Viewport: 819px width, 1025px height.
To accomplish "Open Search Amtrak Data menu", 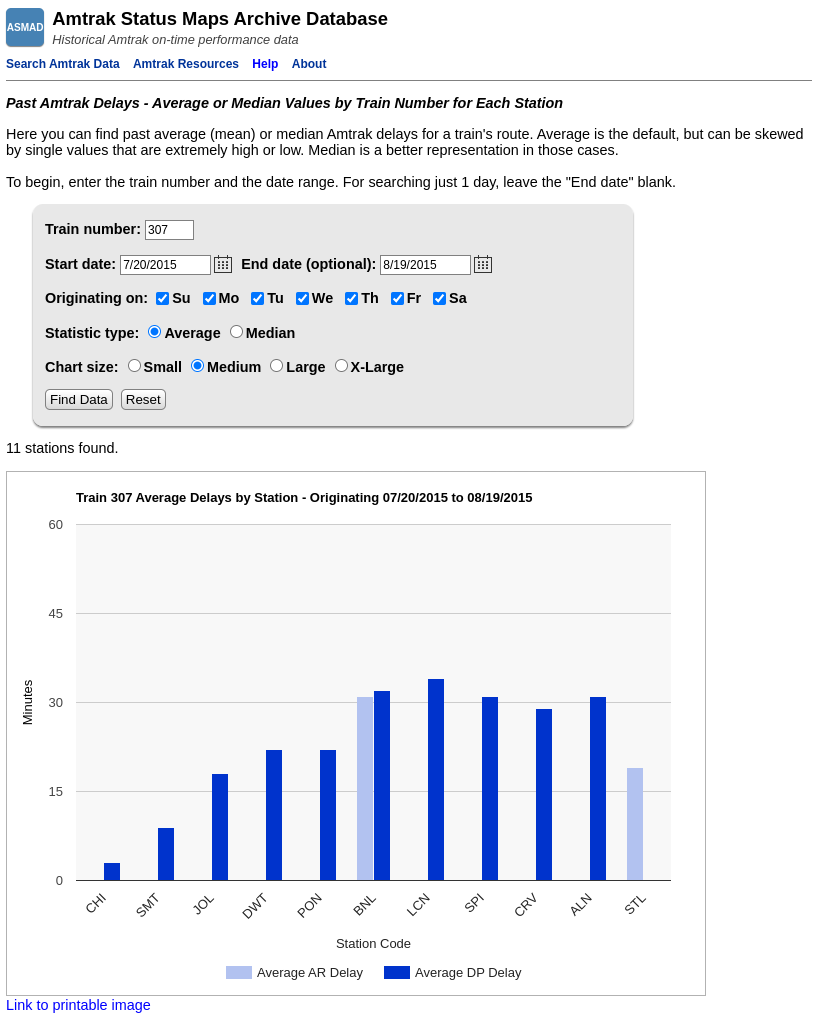I will click(63, 64).
